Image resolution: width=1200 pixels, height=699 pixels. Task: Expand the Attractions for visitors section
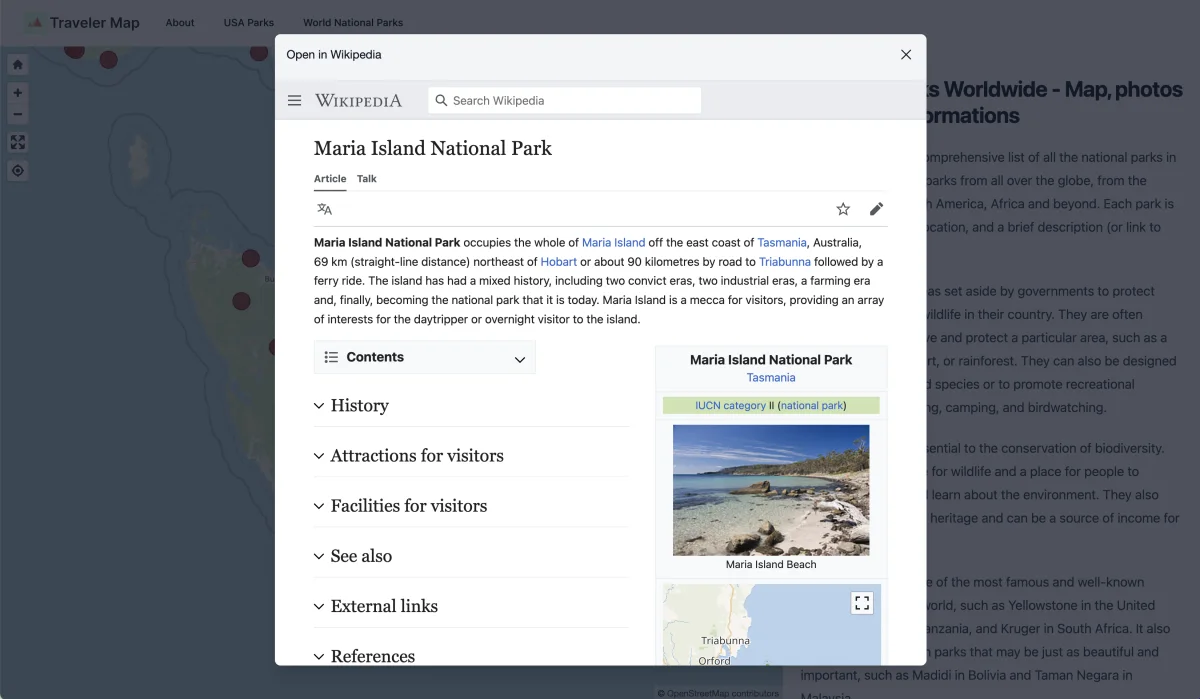(x=471, y=455)
